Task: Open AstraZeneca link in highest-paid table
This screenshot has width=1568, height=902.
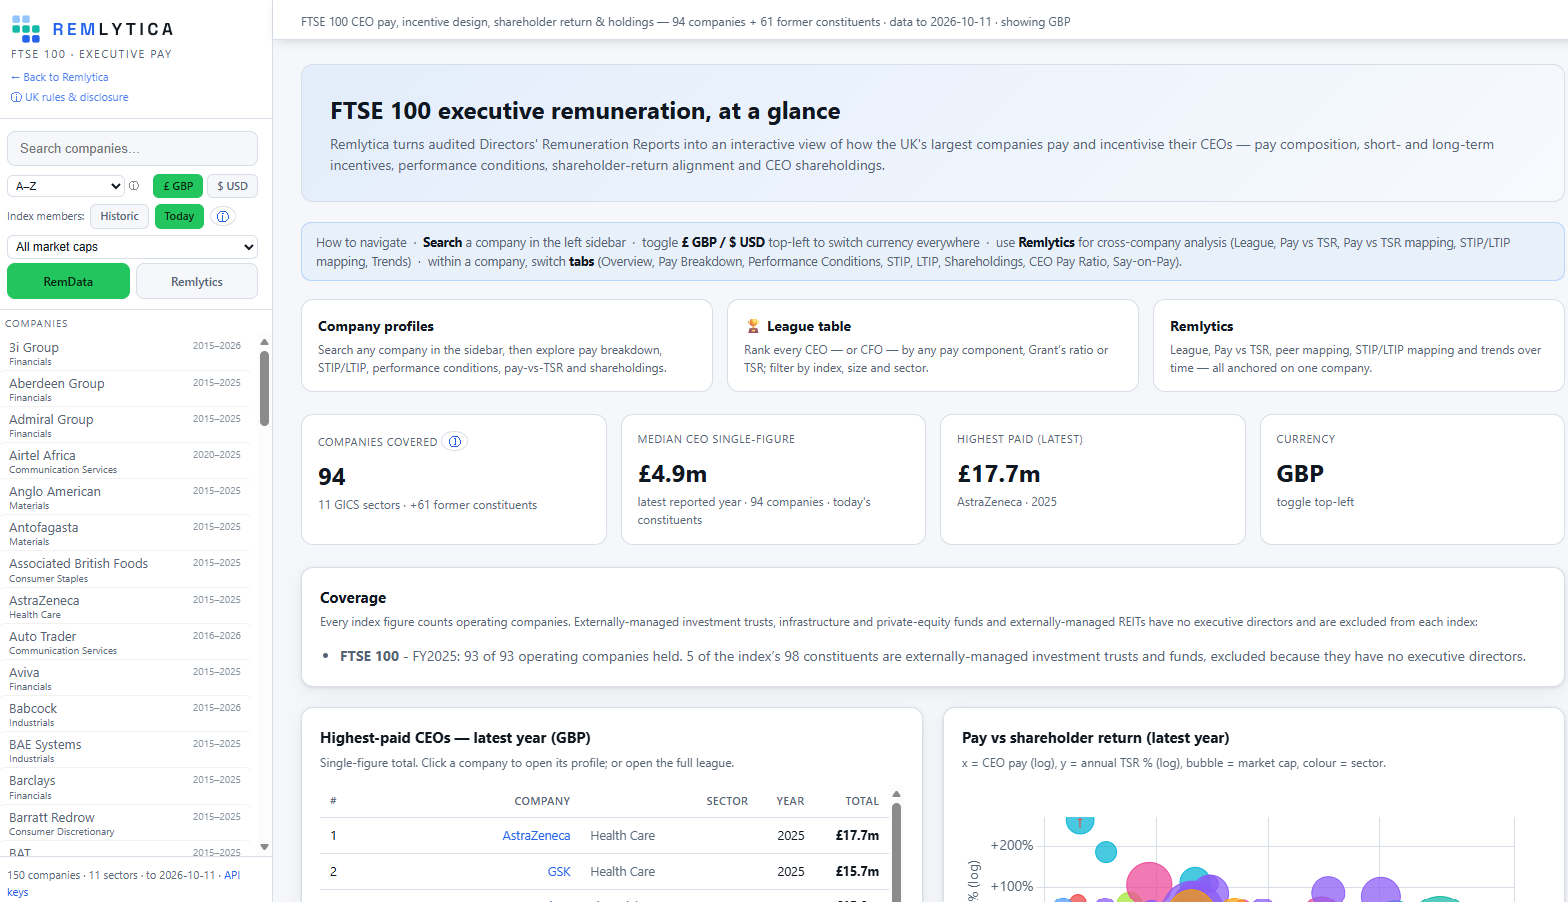Action: coord(536,836)
